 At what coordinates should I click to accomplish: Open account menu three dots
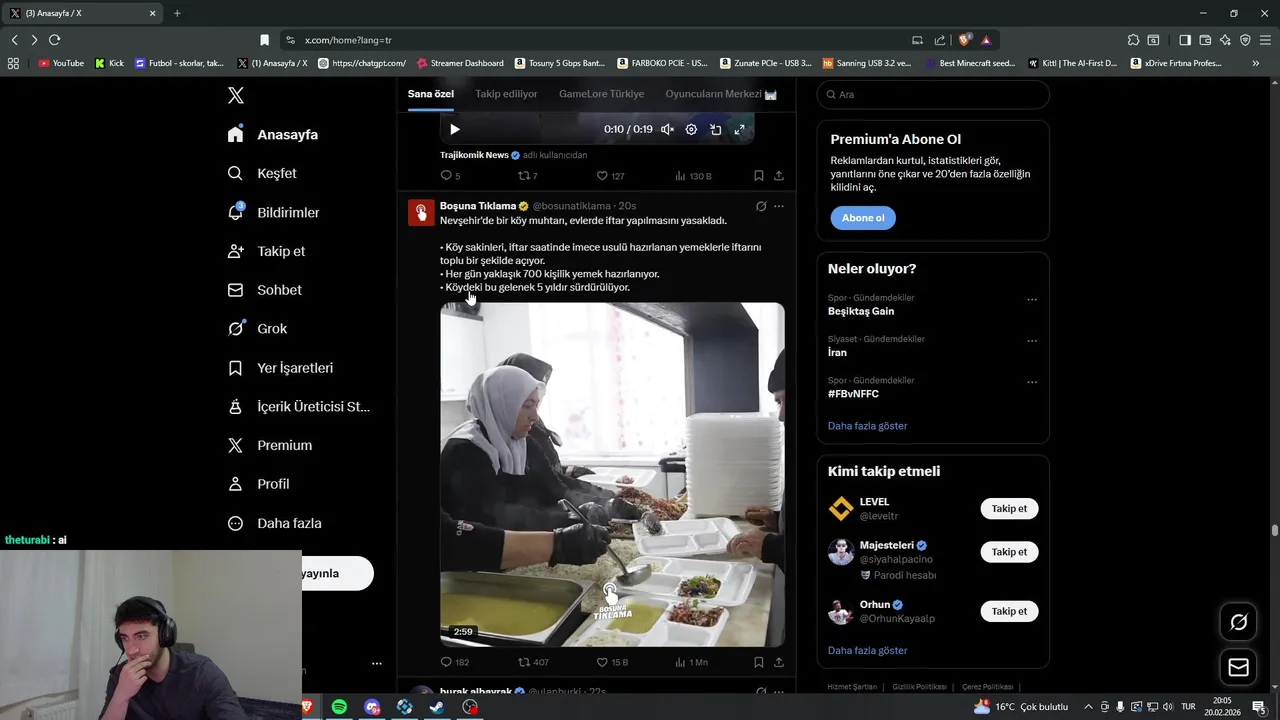(376, 663)
